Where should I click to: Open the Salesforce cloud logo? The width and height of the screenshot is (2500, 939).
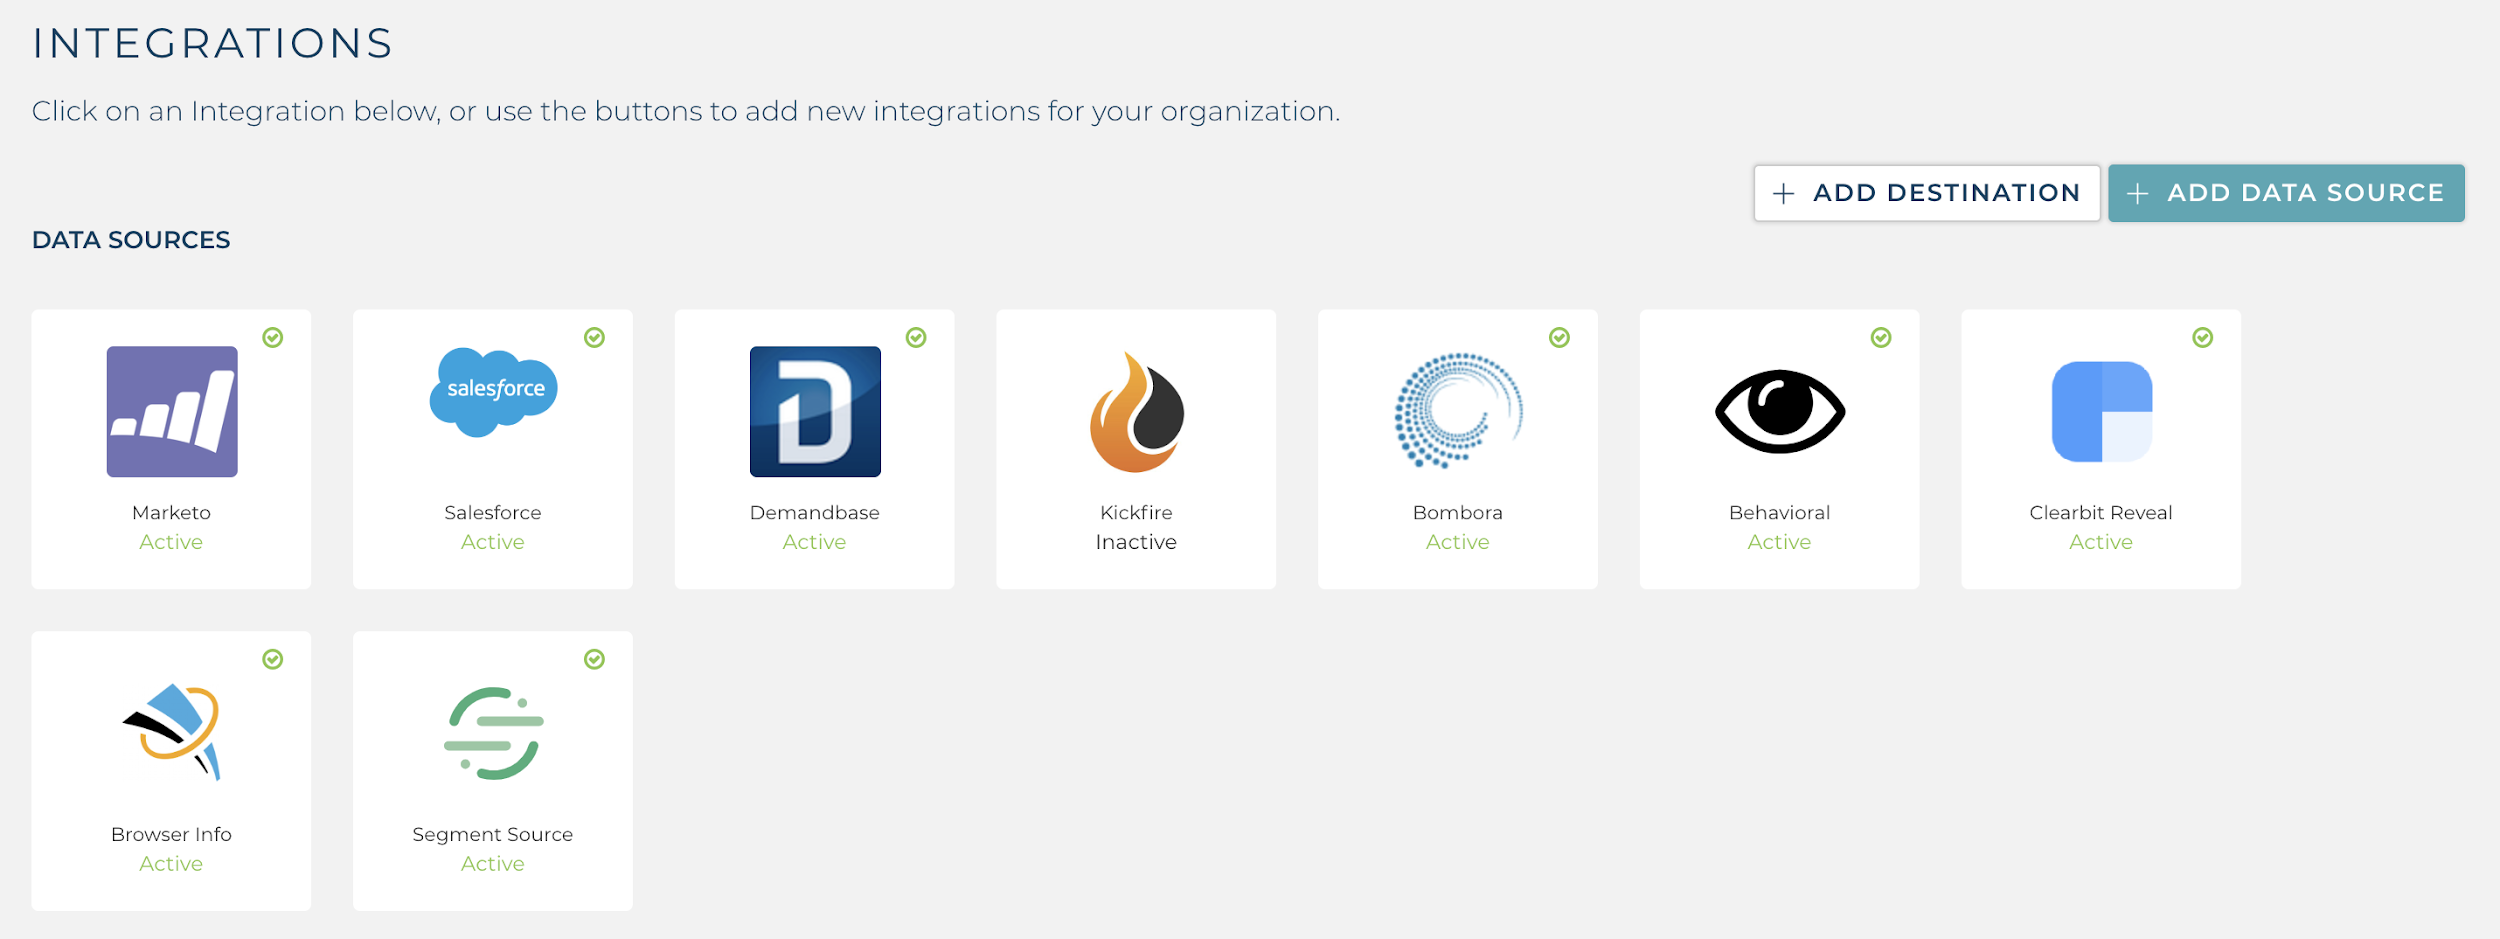(x=493, y=392)
